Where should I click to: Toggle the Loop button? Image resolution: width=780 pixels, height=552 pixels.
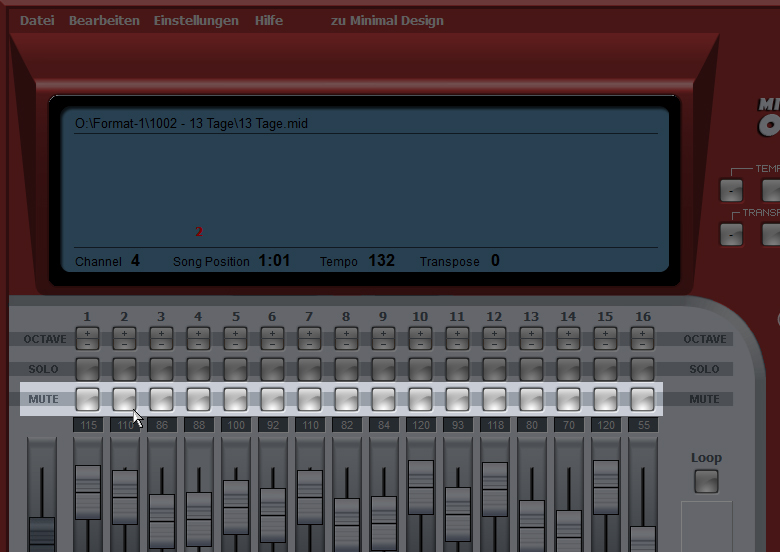(706, 481)
